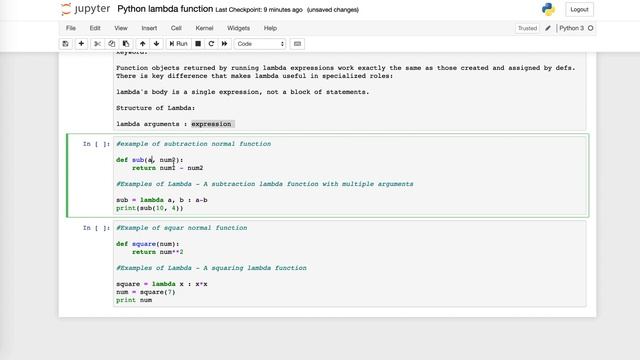Open the Widgets menu

(238, 28)
